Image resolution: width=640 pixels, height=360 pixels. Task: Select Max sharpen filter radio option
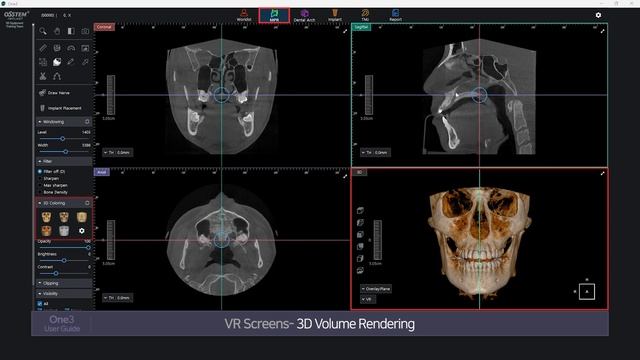point(40,185)
